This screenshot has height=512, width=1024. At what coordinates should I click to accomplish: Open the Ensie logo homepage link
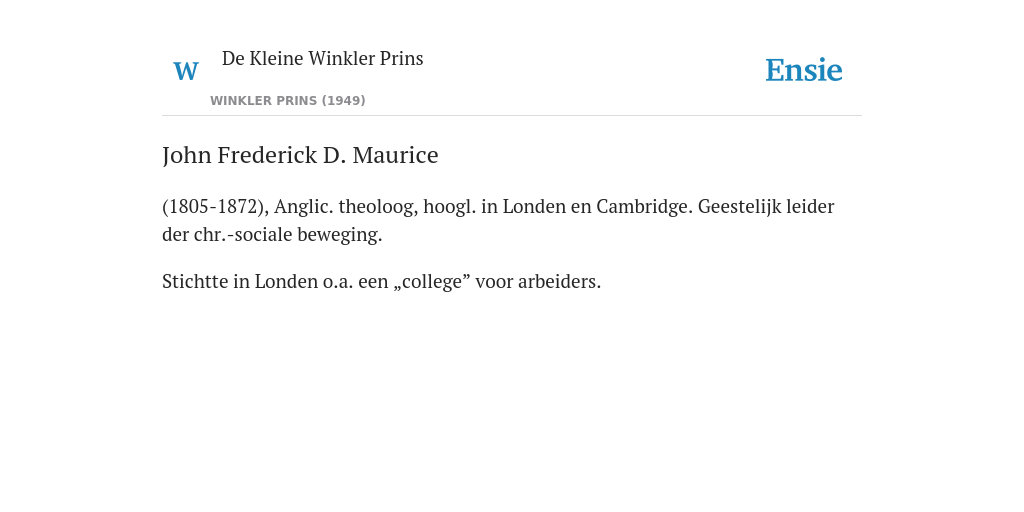click(x=804, y=70)
